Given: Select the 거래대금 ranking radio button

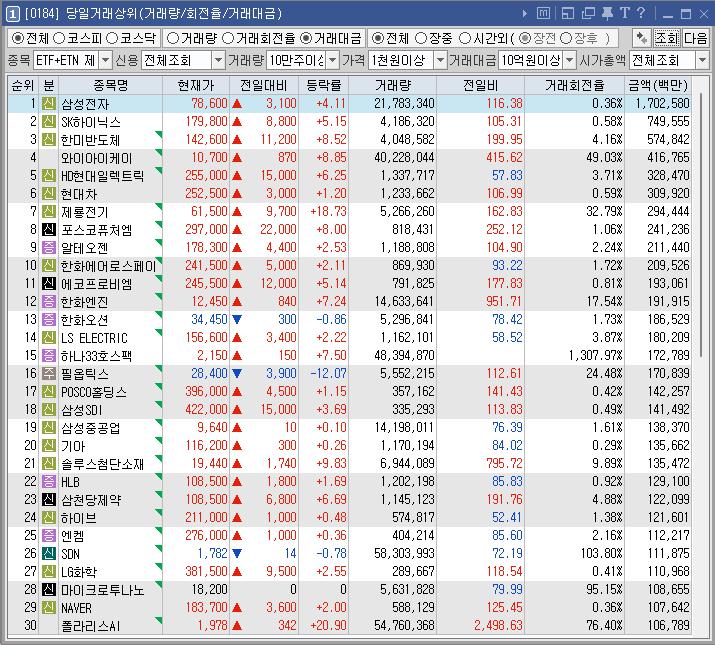Looking at the screenshot, I should (x=306, y=38).
